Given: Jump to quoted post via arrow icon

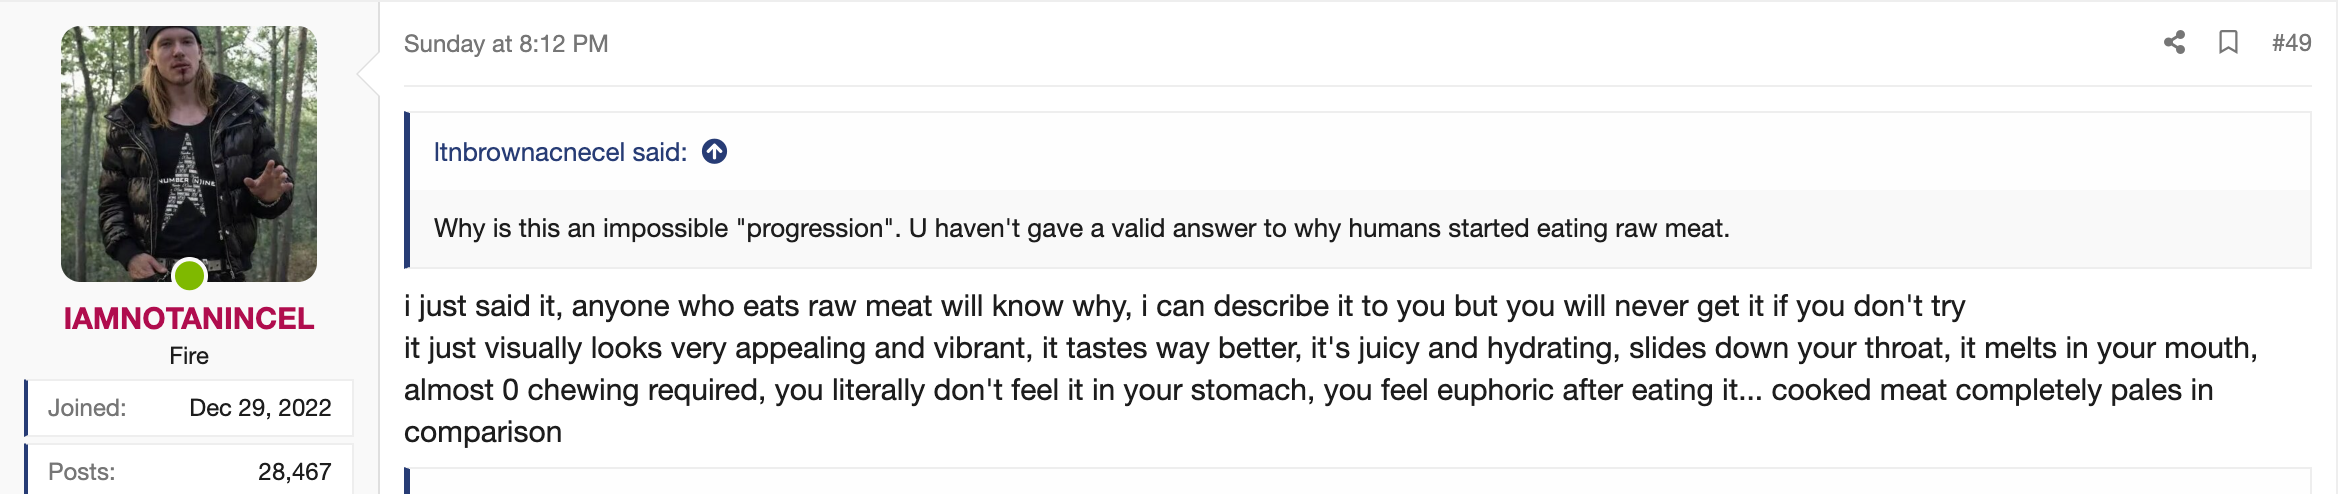Looking at the screenshot, I should pyautogui.click(x=714, y=151).
